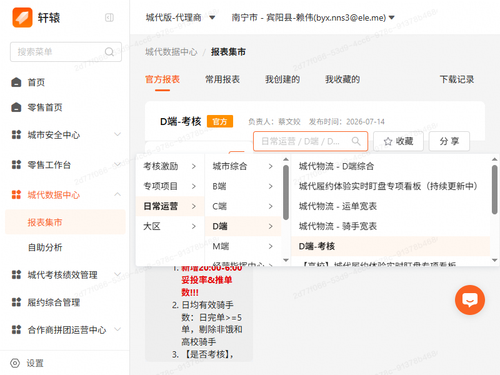Collapse sidebar with the top toggle icon
This screenshot has width=500, height=375.
point(109,17)
